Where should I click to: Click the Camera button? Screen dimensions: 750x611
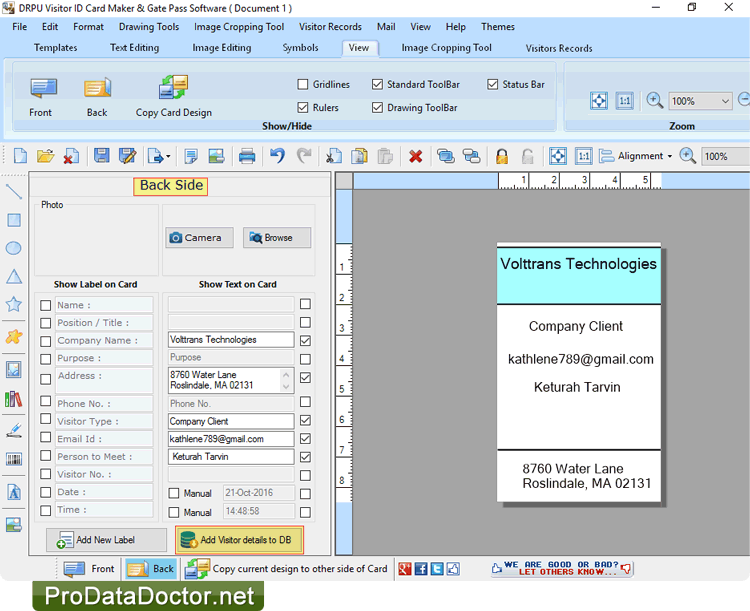click(x=199, y=237)
